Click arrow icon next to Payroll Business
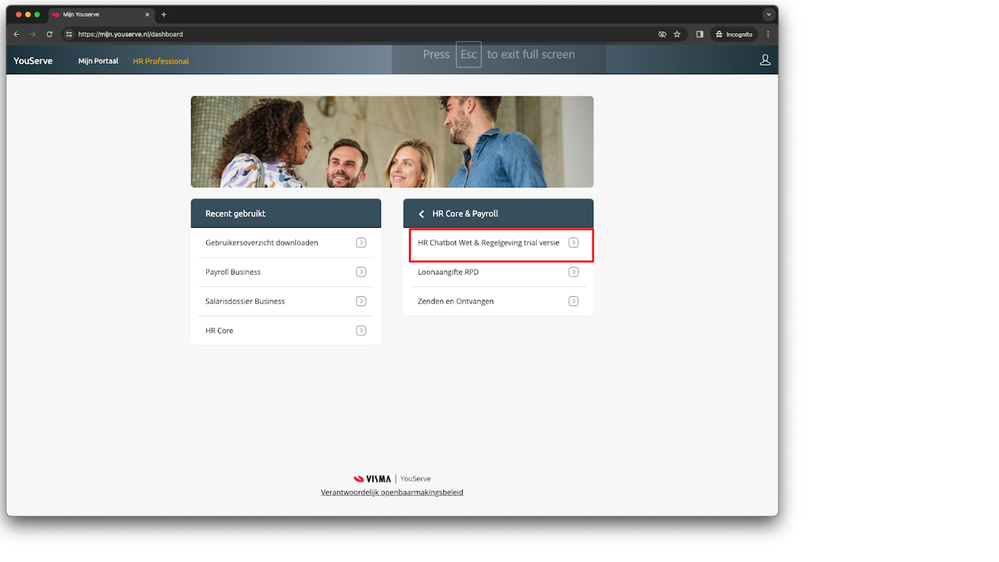The image size is (999, 562). pos(361,272)
